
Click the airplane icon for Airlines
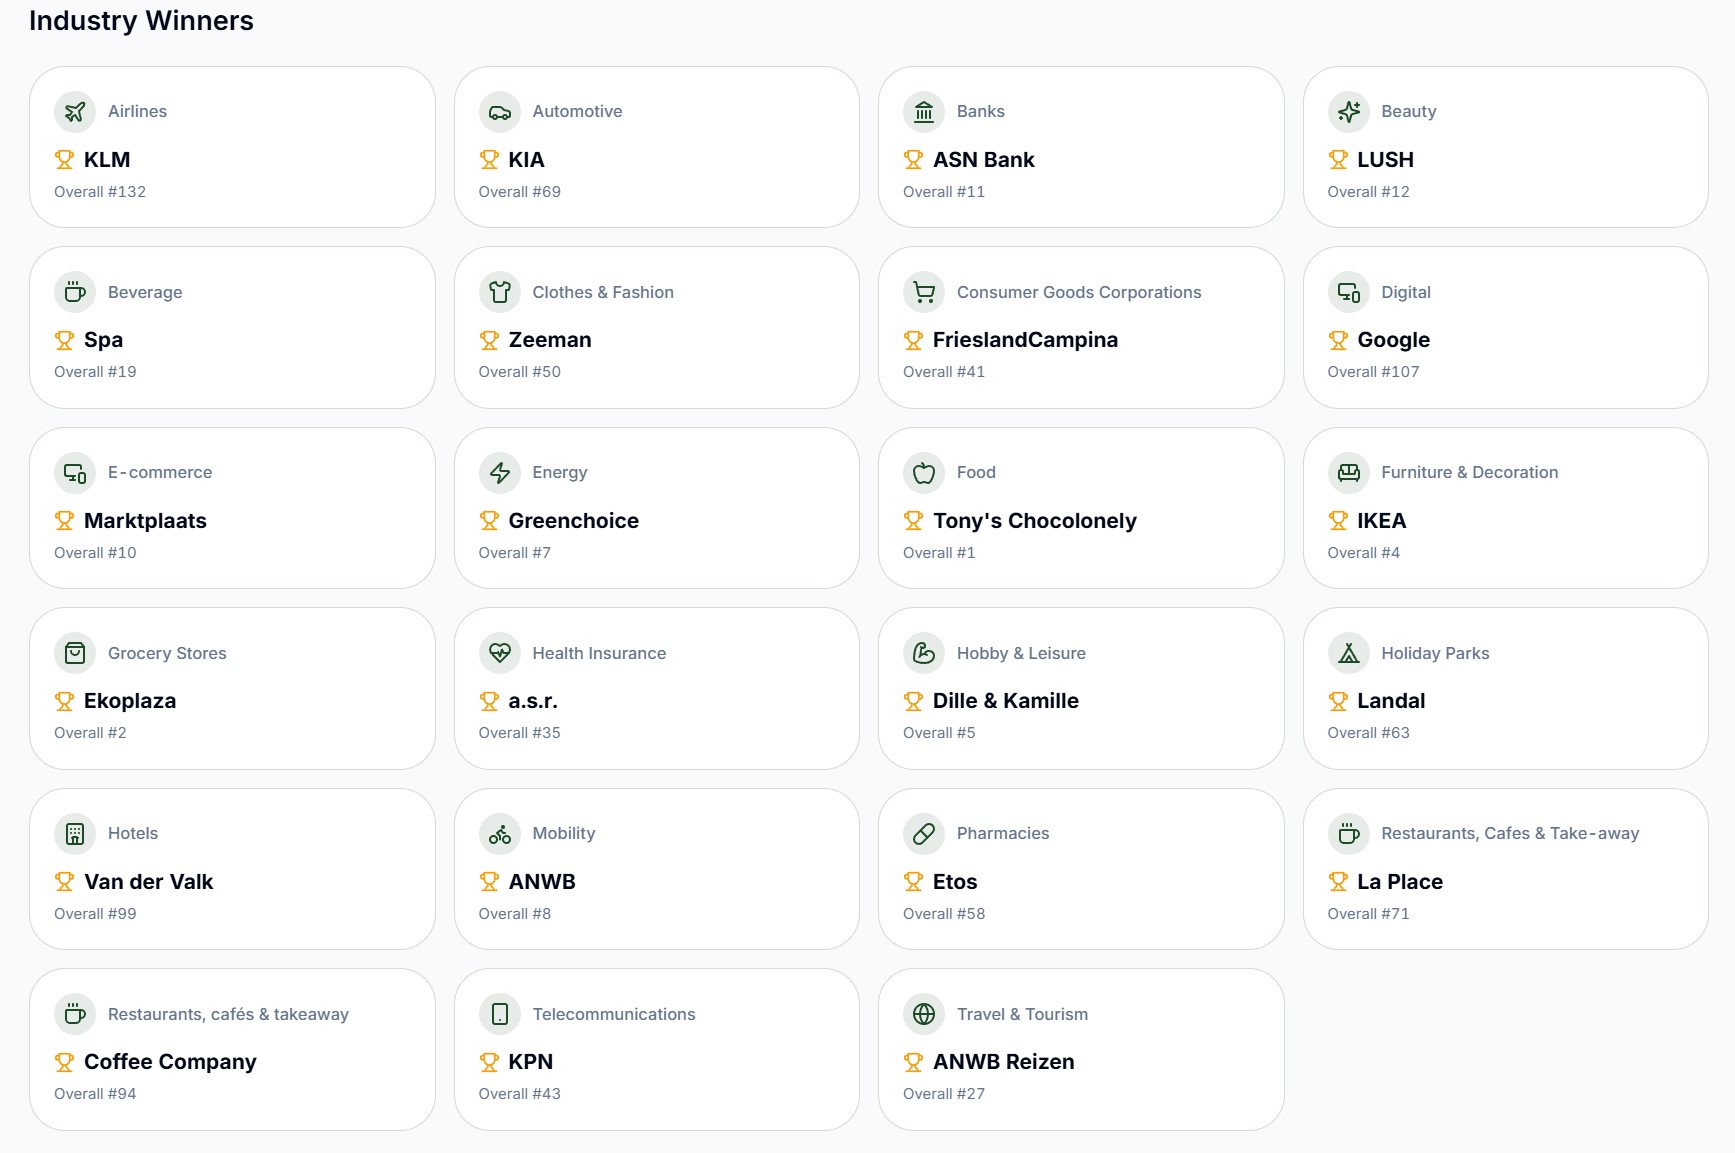click(x=75, y=112)
